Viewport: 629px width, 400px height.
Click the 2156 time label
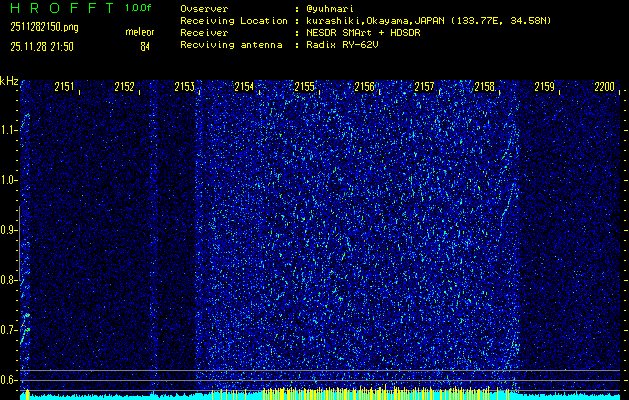click(x=364, y=87)
